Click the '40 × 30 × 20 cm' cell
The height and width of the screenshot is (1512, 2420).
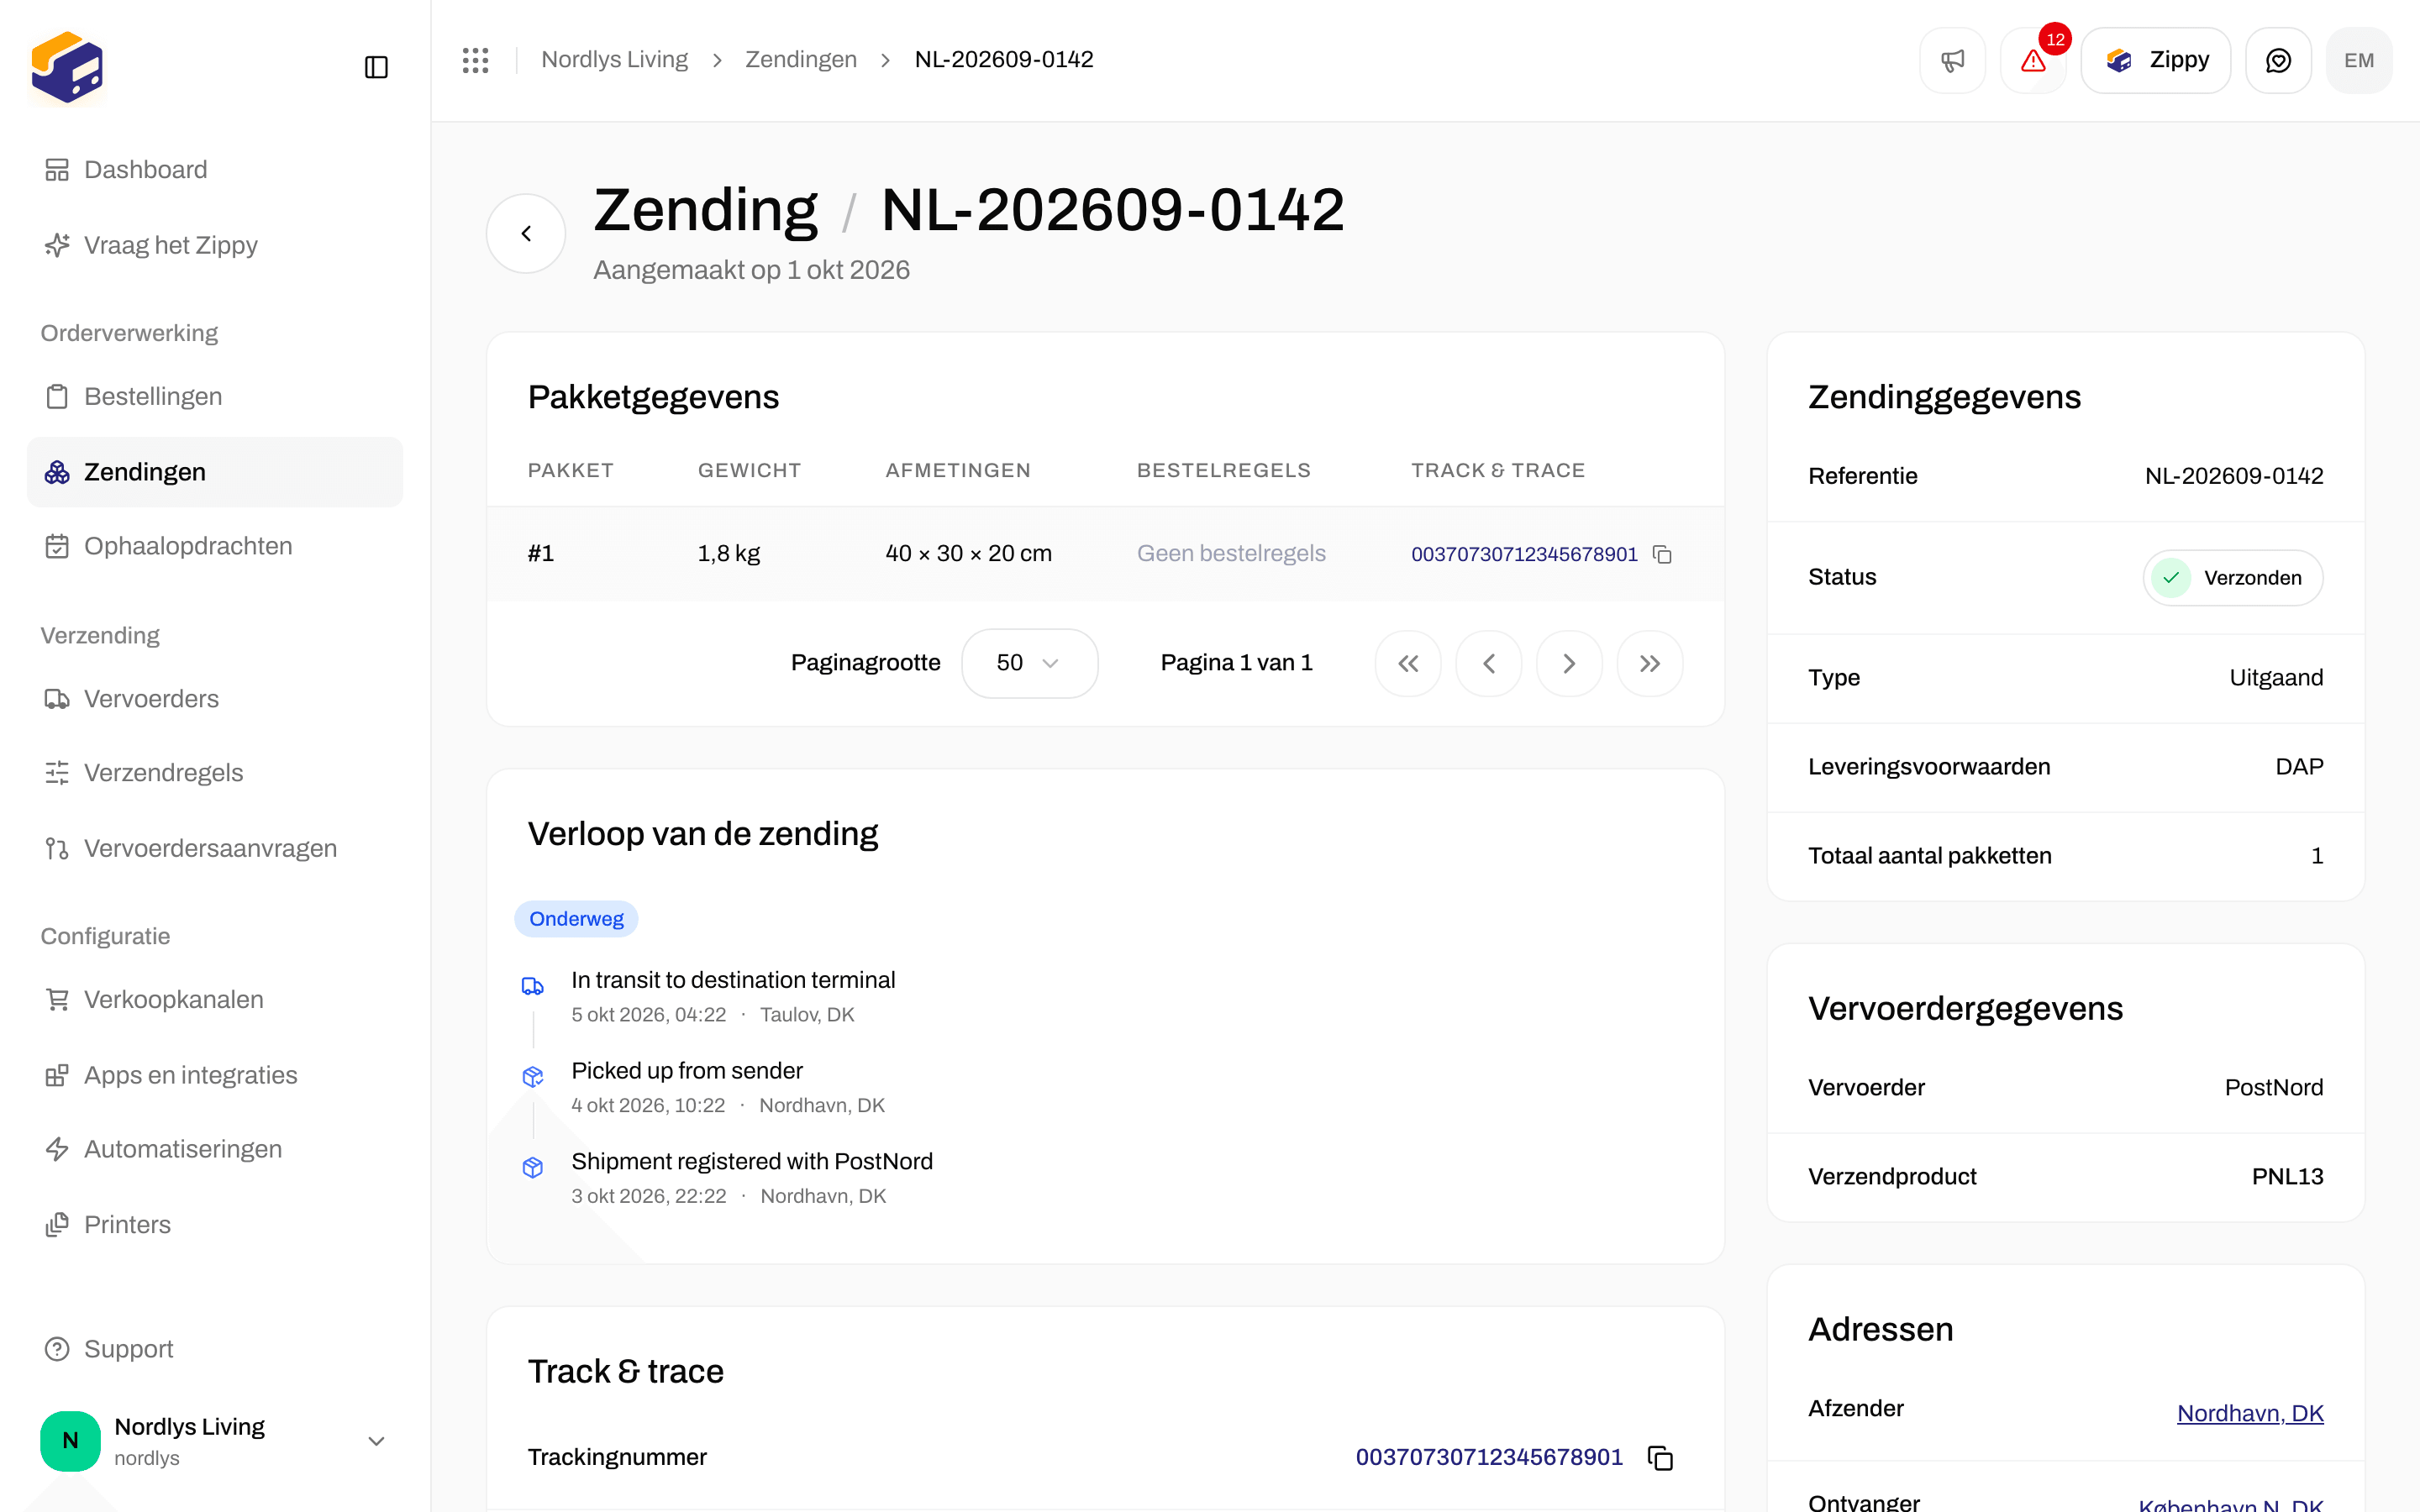point(968,554)
